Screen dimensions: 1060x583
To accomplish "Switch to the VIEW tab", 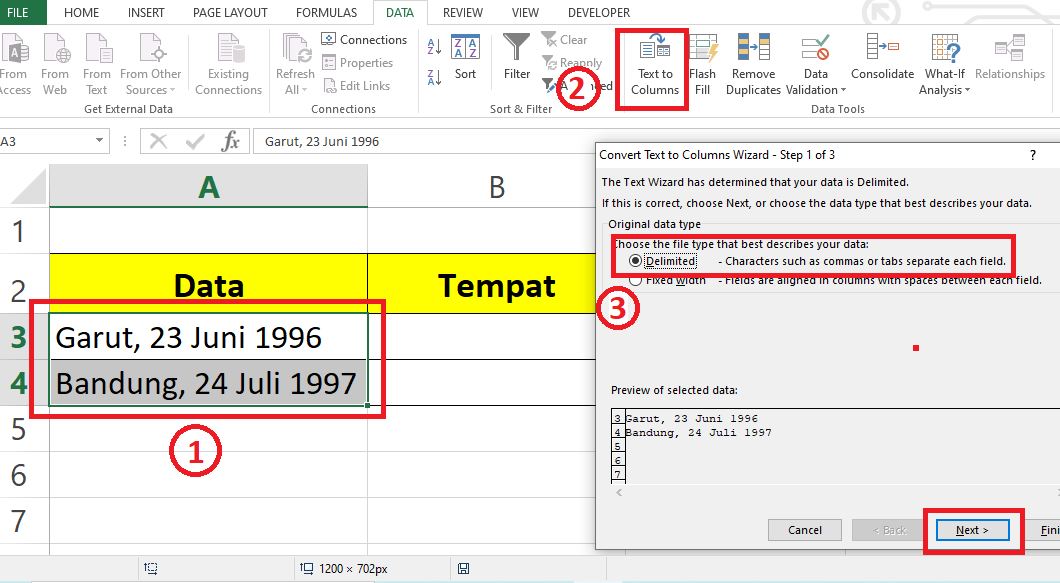I will (x=525, y=12).
